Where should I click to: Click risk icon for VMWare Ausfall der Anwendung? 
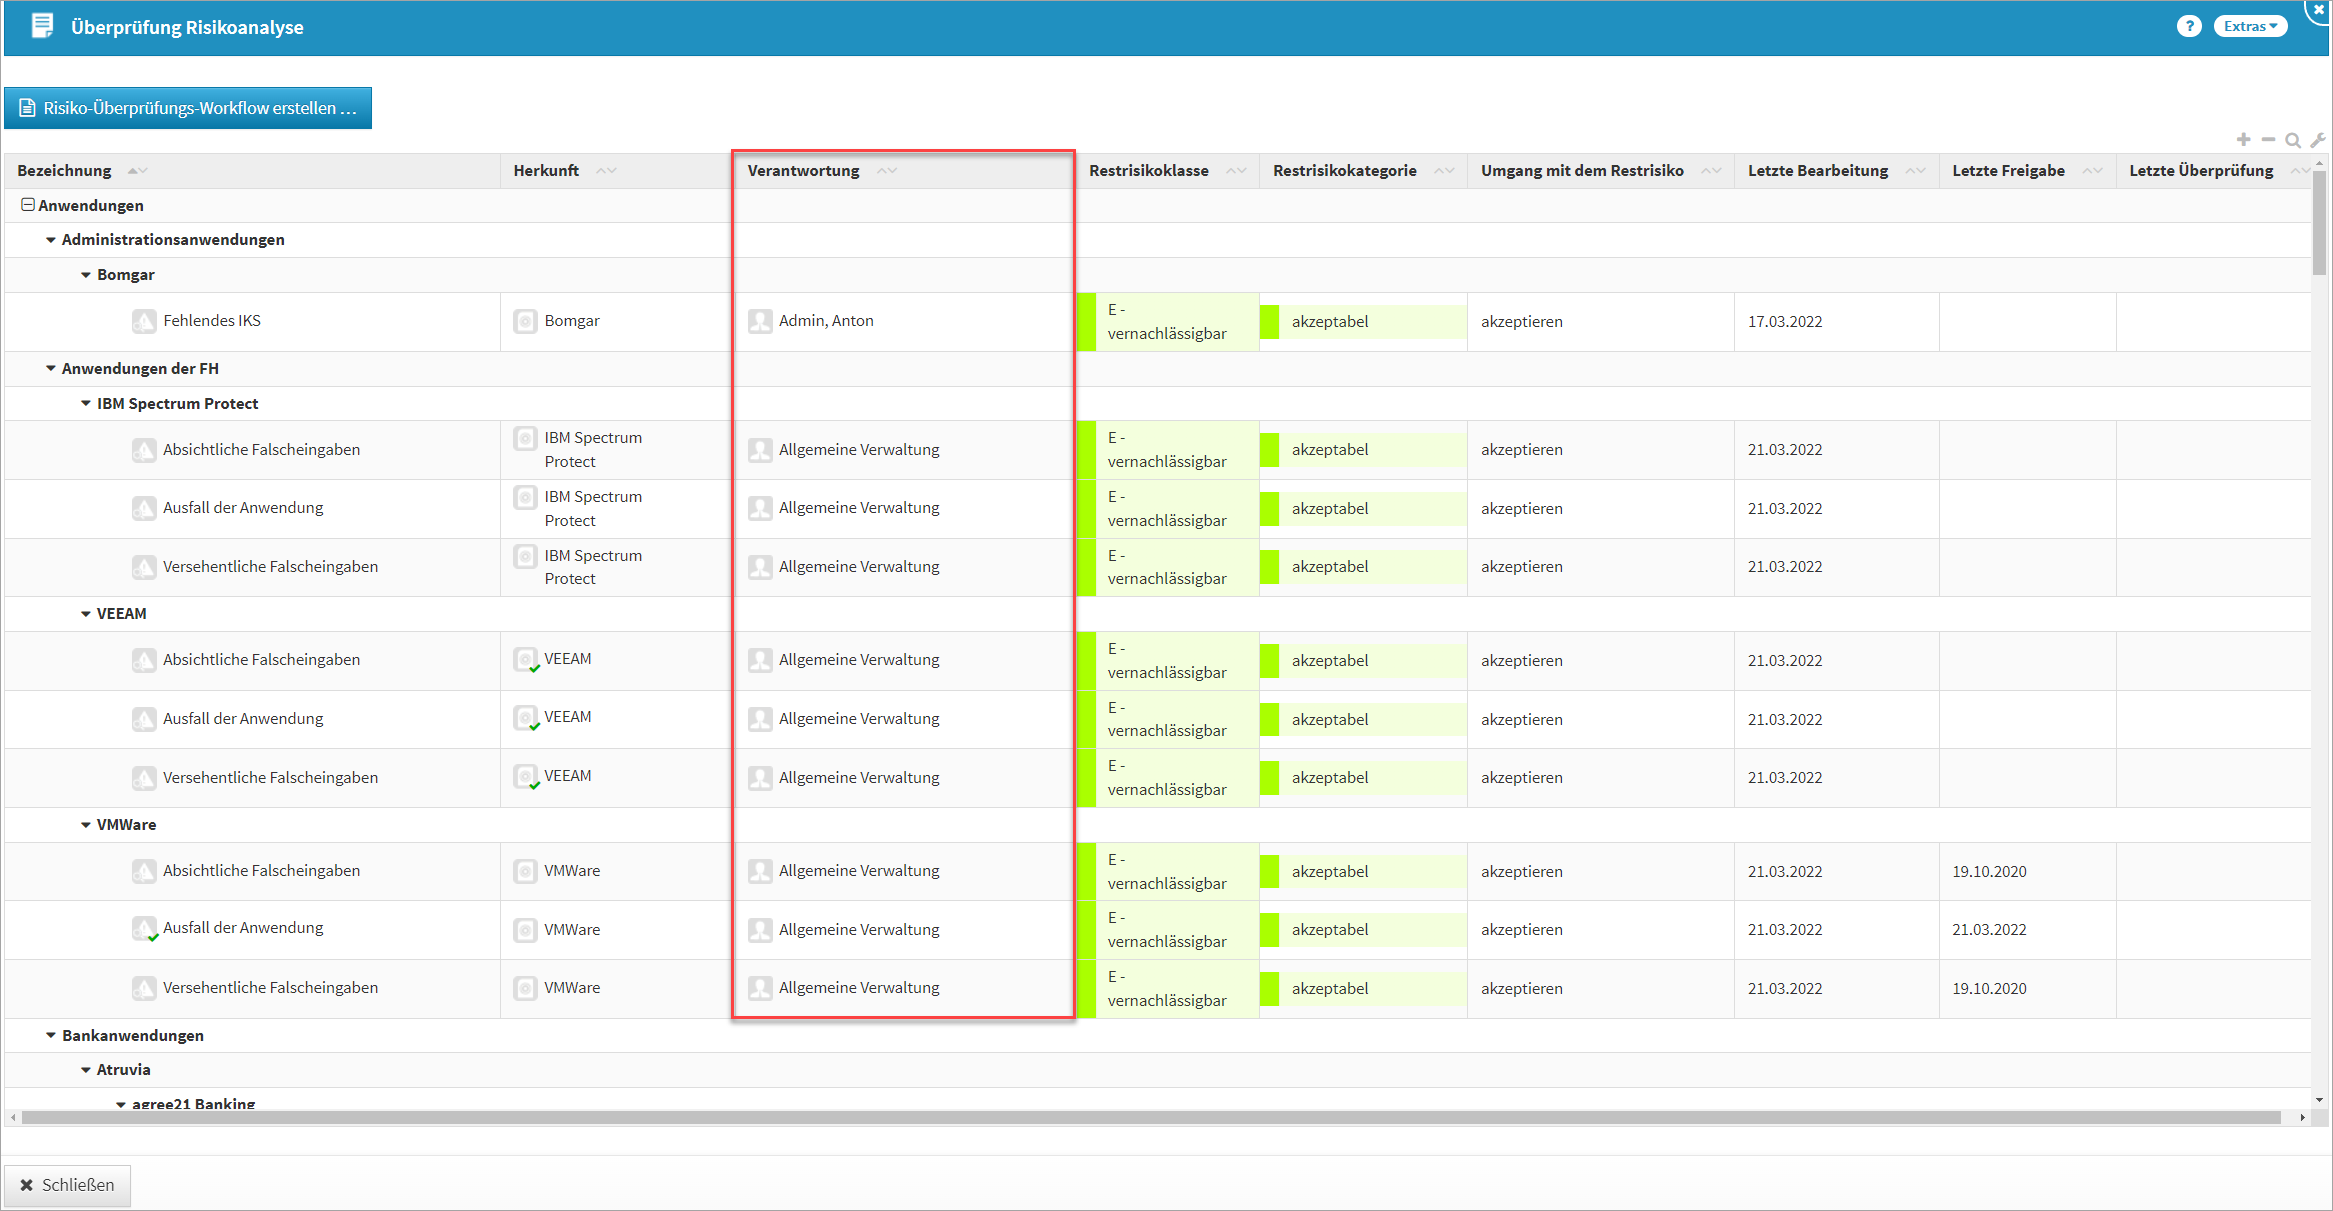pos(144,929)
